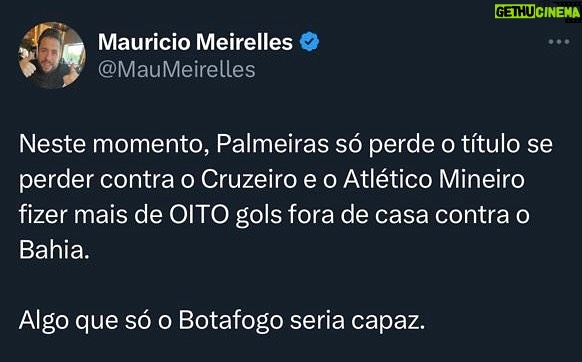
Task: Click the word Botafogo in the last line
Action: pos(231,321)
